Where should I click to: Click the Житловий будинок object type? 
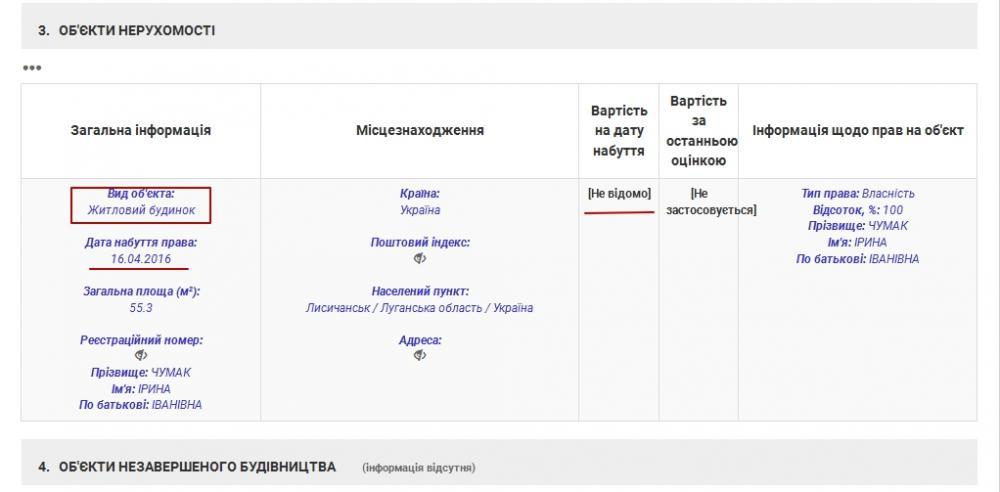point(141,210)
